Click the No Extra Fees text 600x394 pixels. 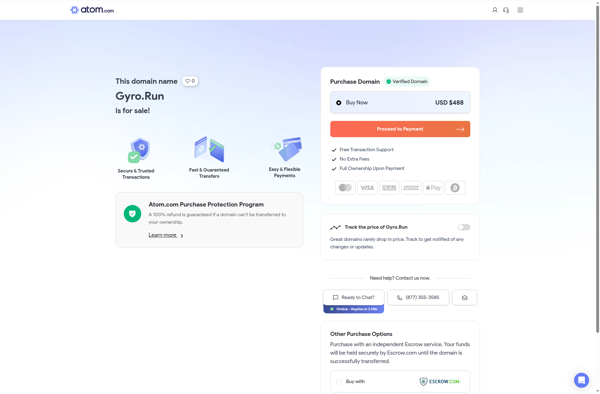tap(354, 159)
